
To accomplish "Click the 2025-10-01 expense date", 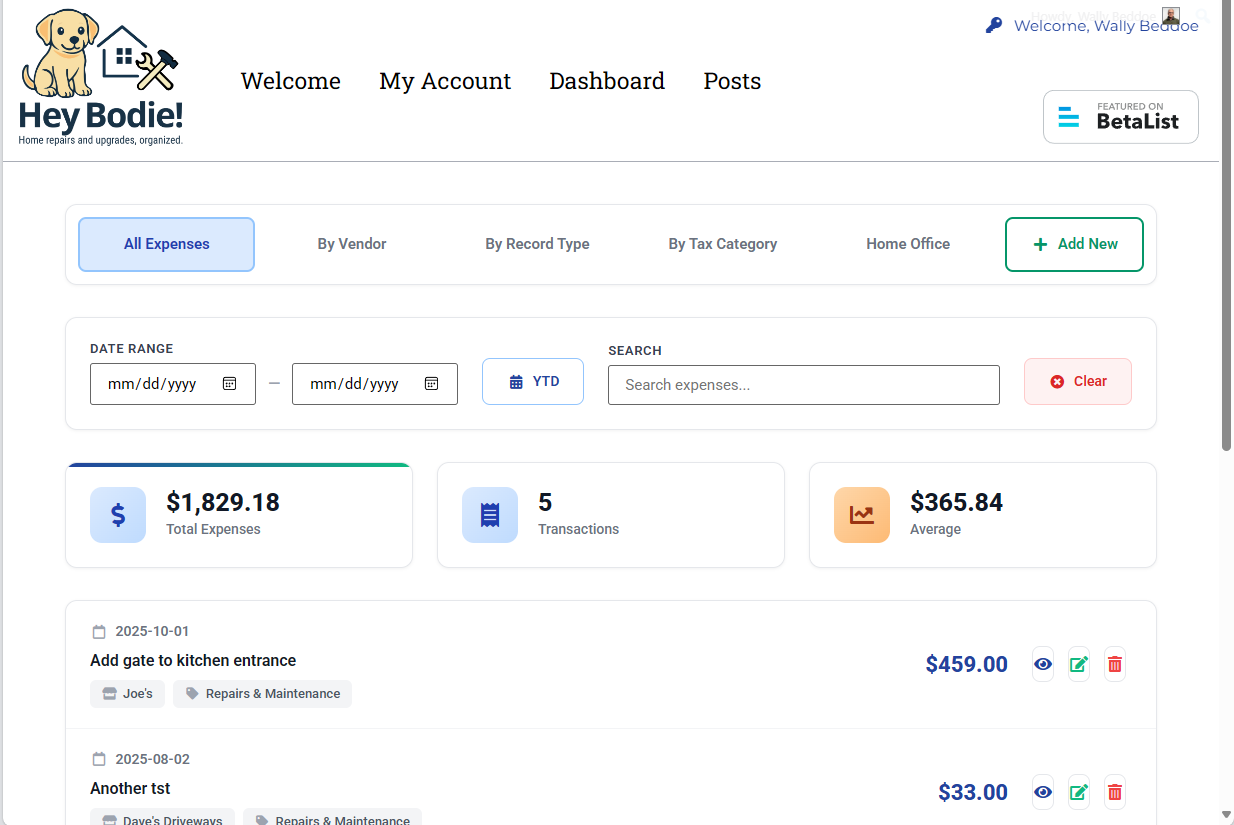I will pos(152,632).
